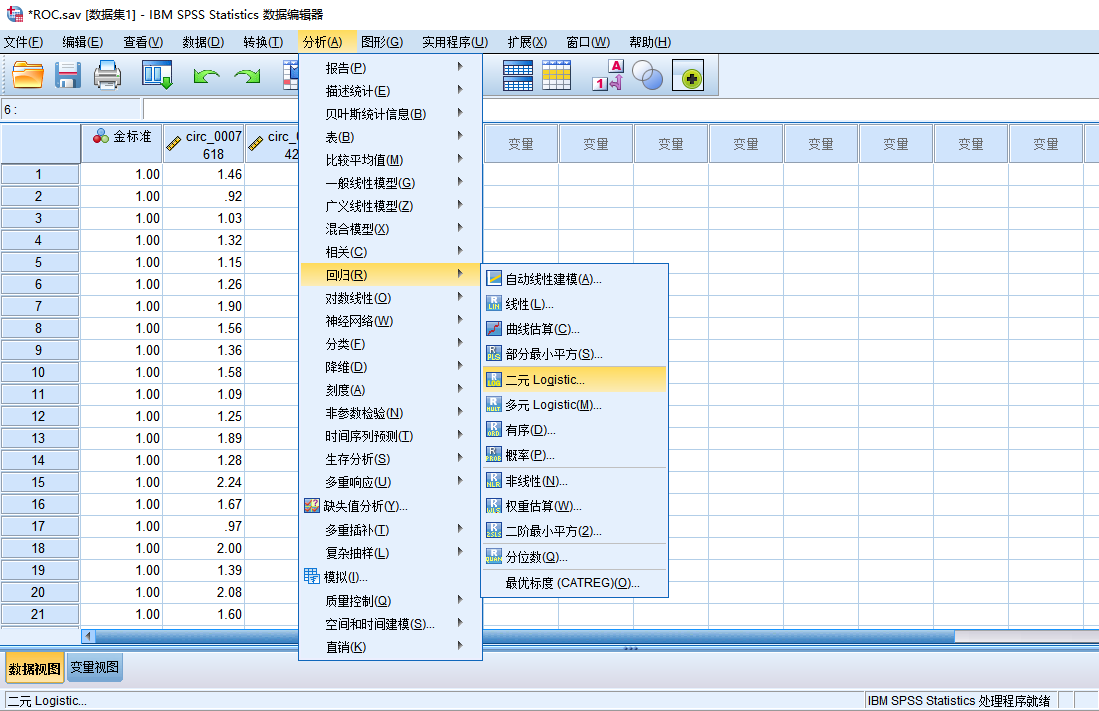The image size is (1099, 711).
Task: Expand 降维(D) submenu
Action: (390, 367)
